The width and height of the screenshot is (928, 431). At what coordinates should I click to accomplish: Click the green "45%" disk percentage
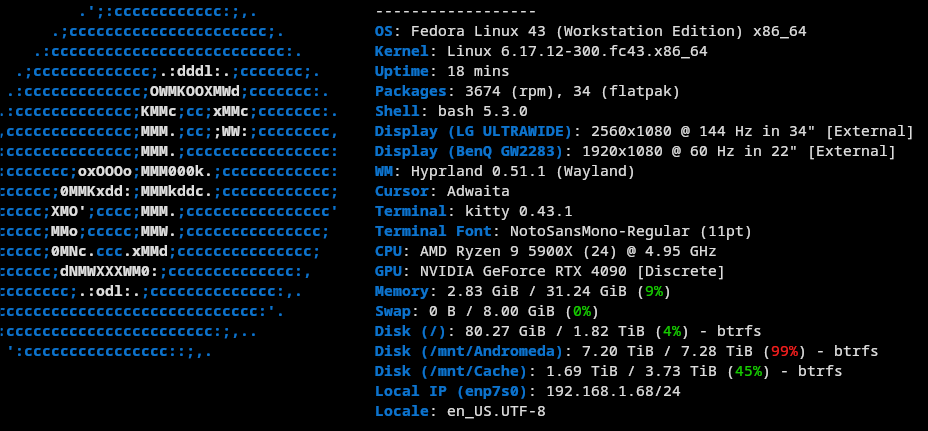[x=748, y=372]
